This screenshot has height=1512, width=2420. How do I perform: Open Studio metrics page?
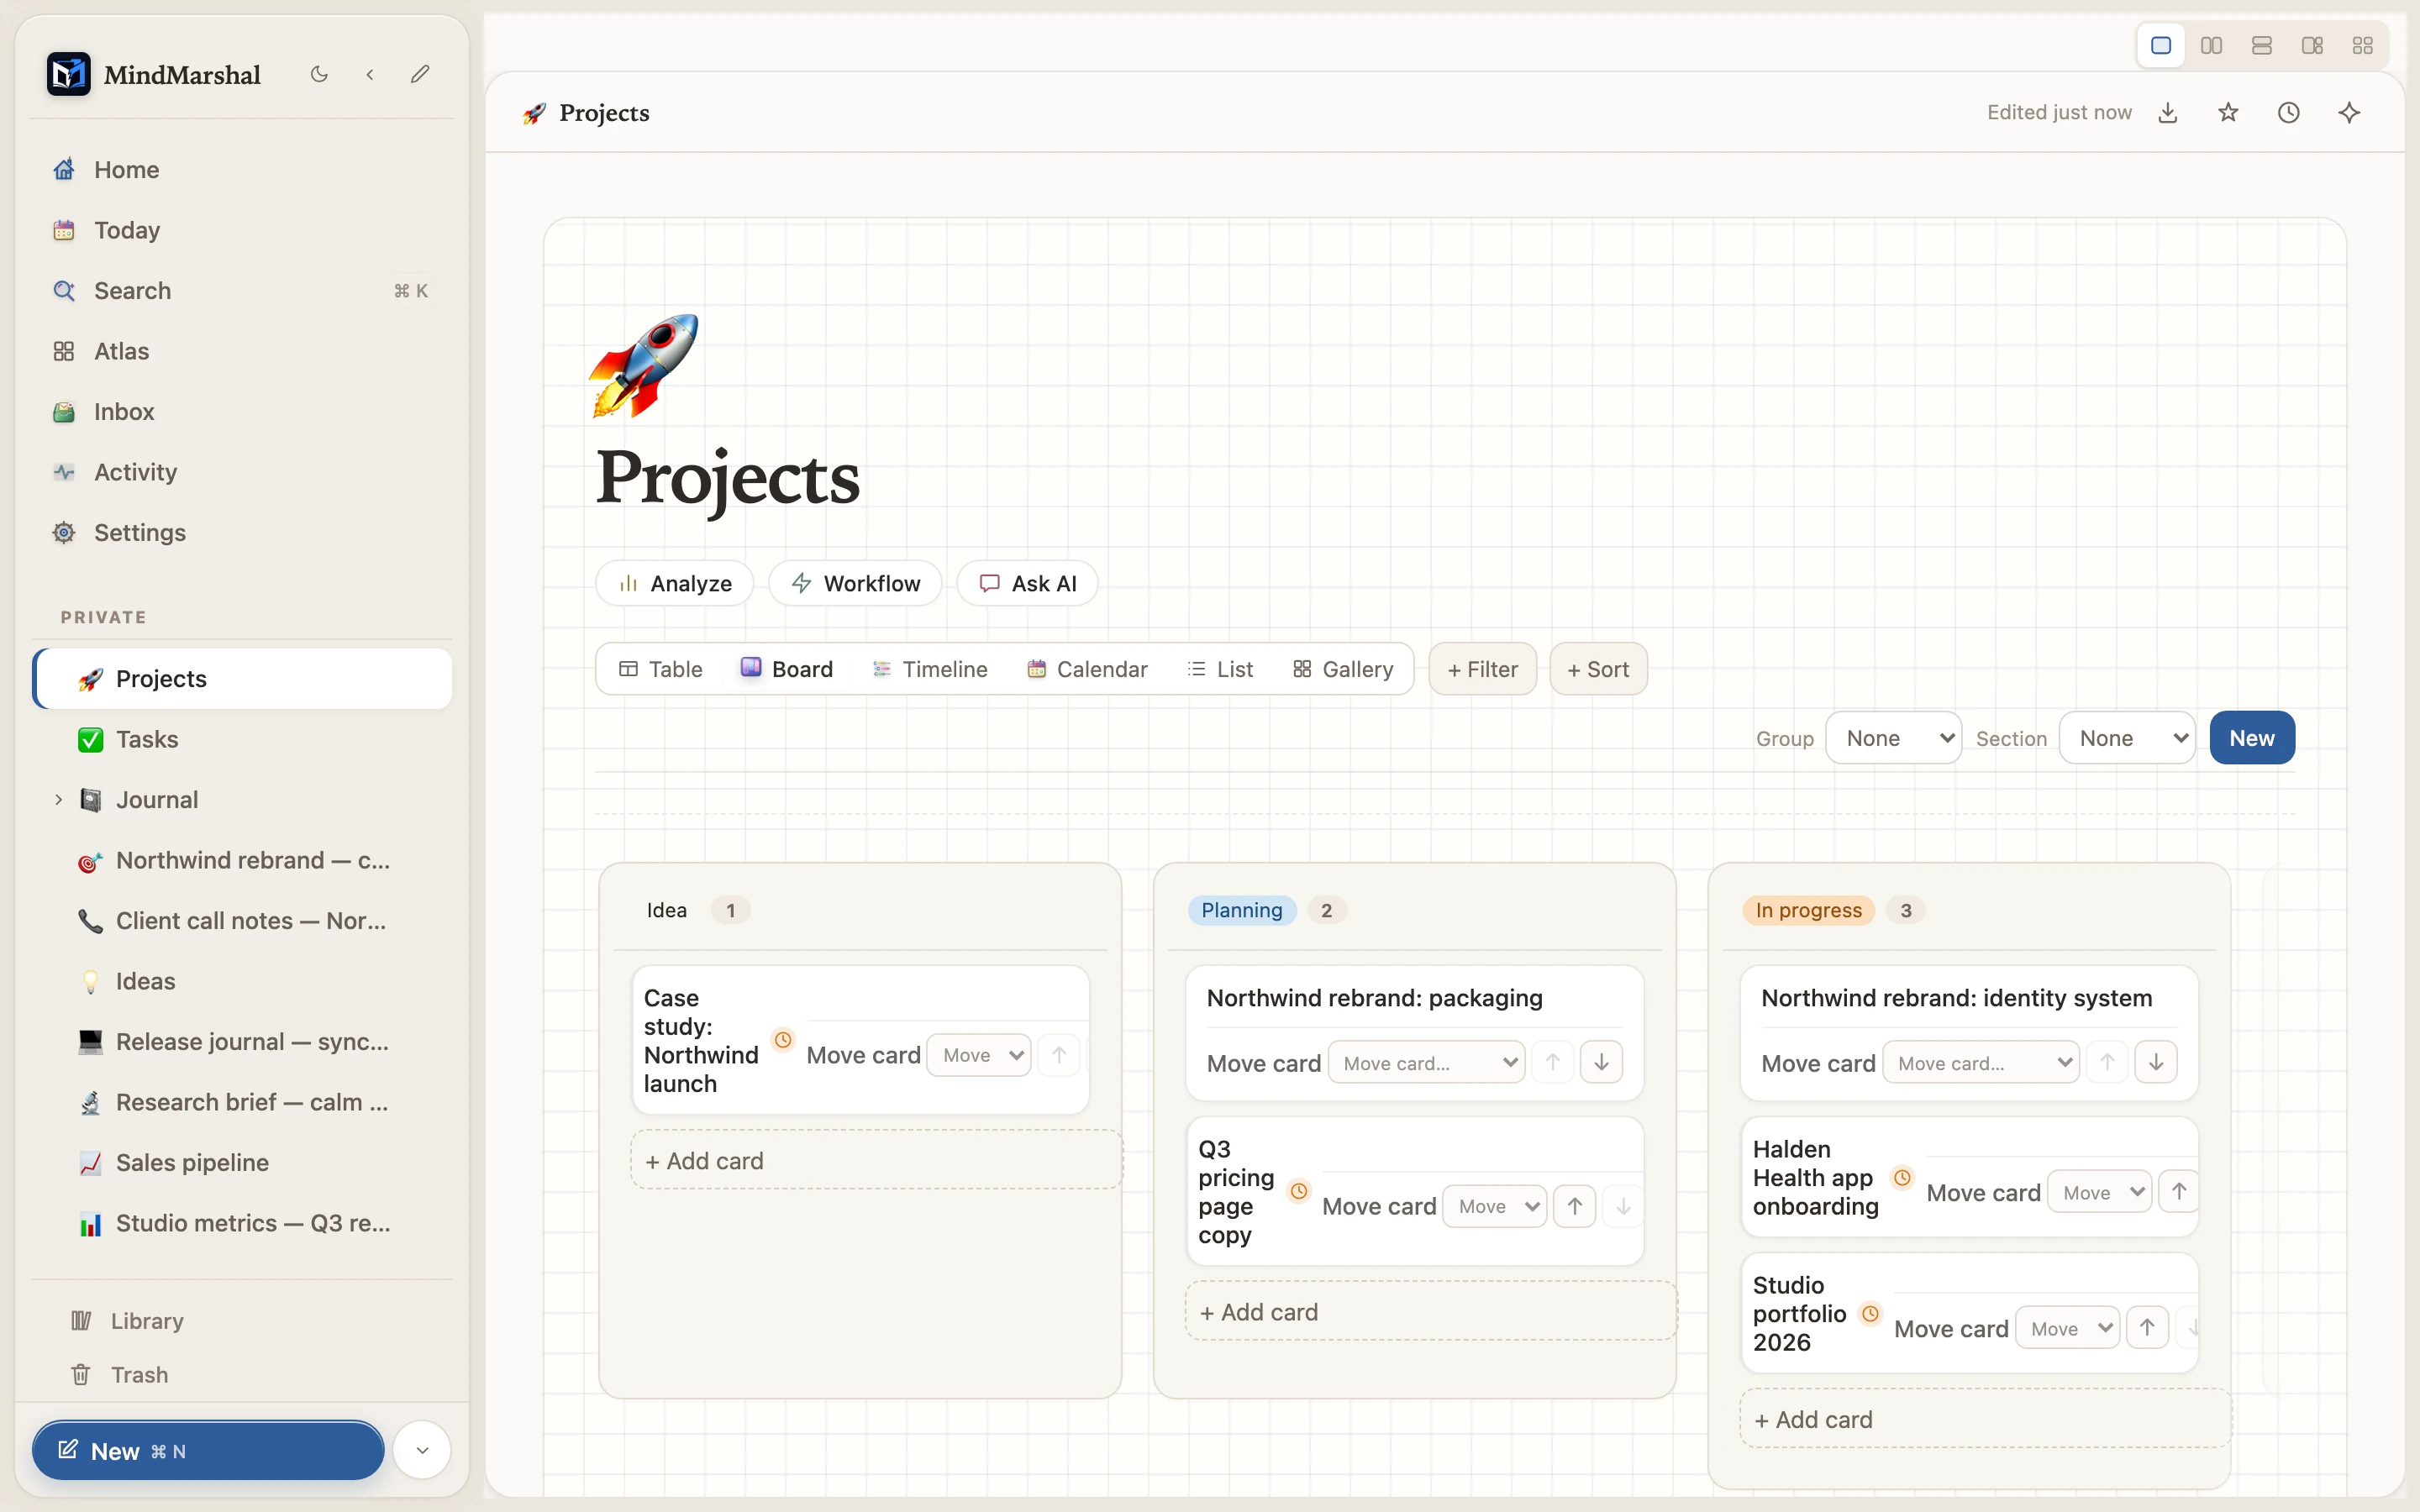[242, 1224]
